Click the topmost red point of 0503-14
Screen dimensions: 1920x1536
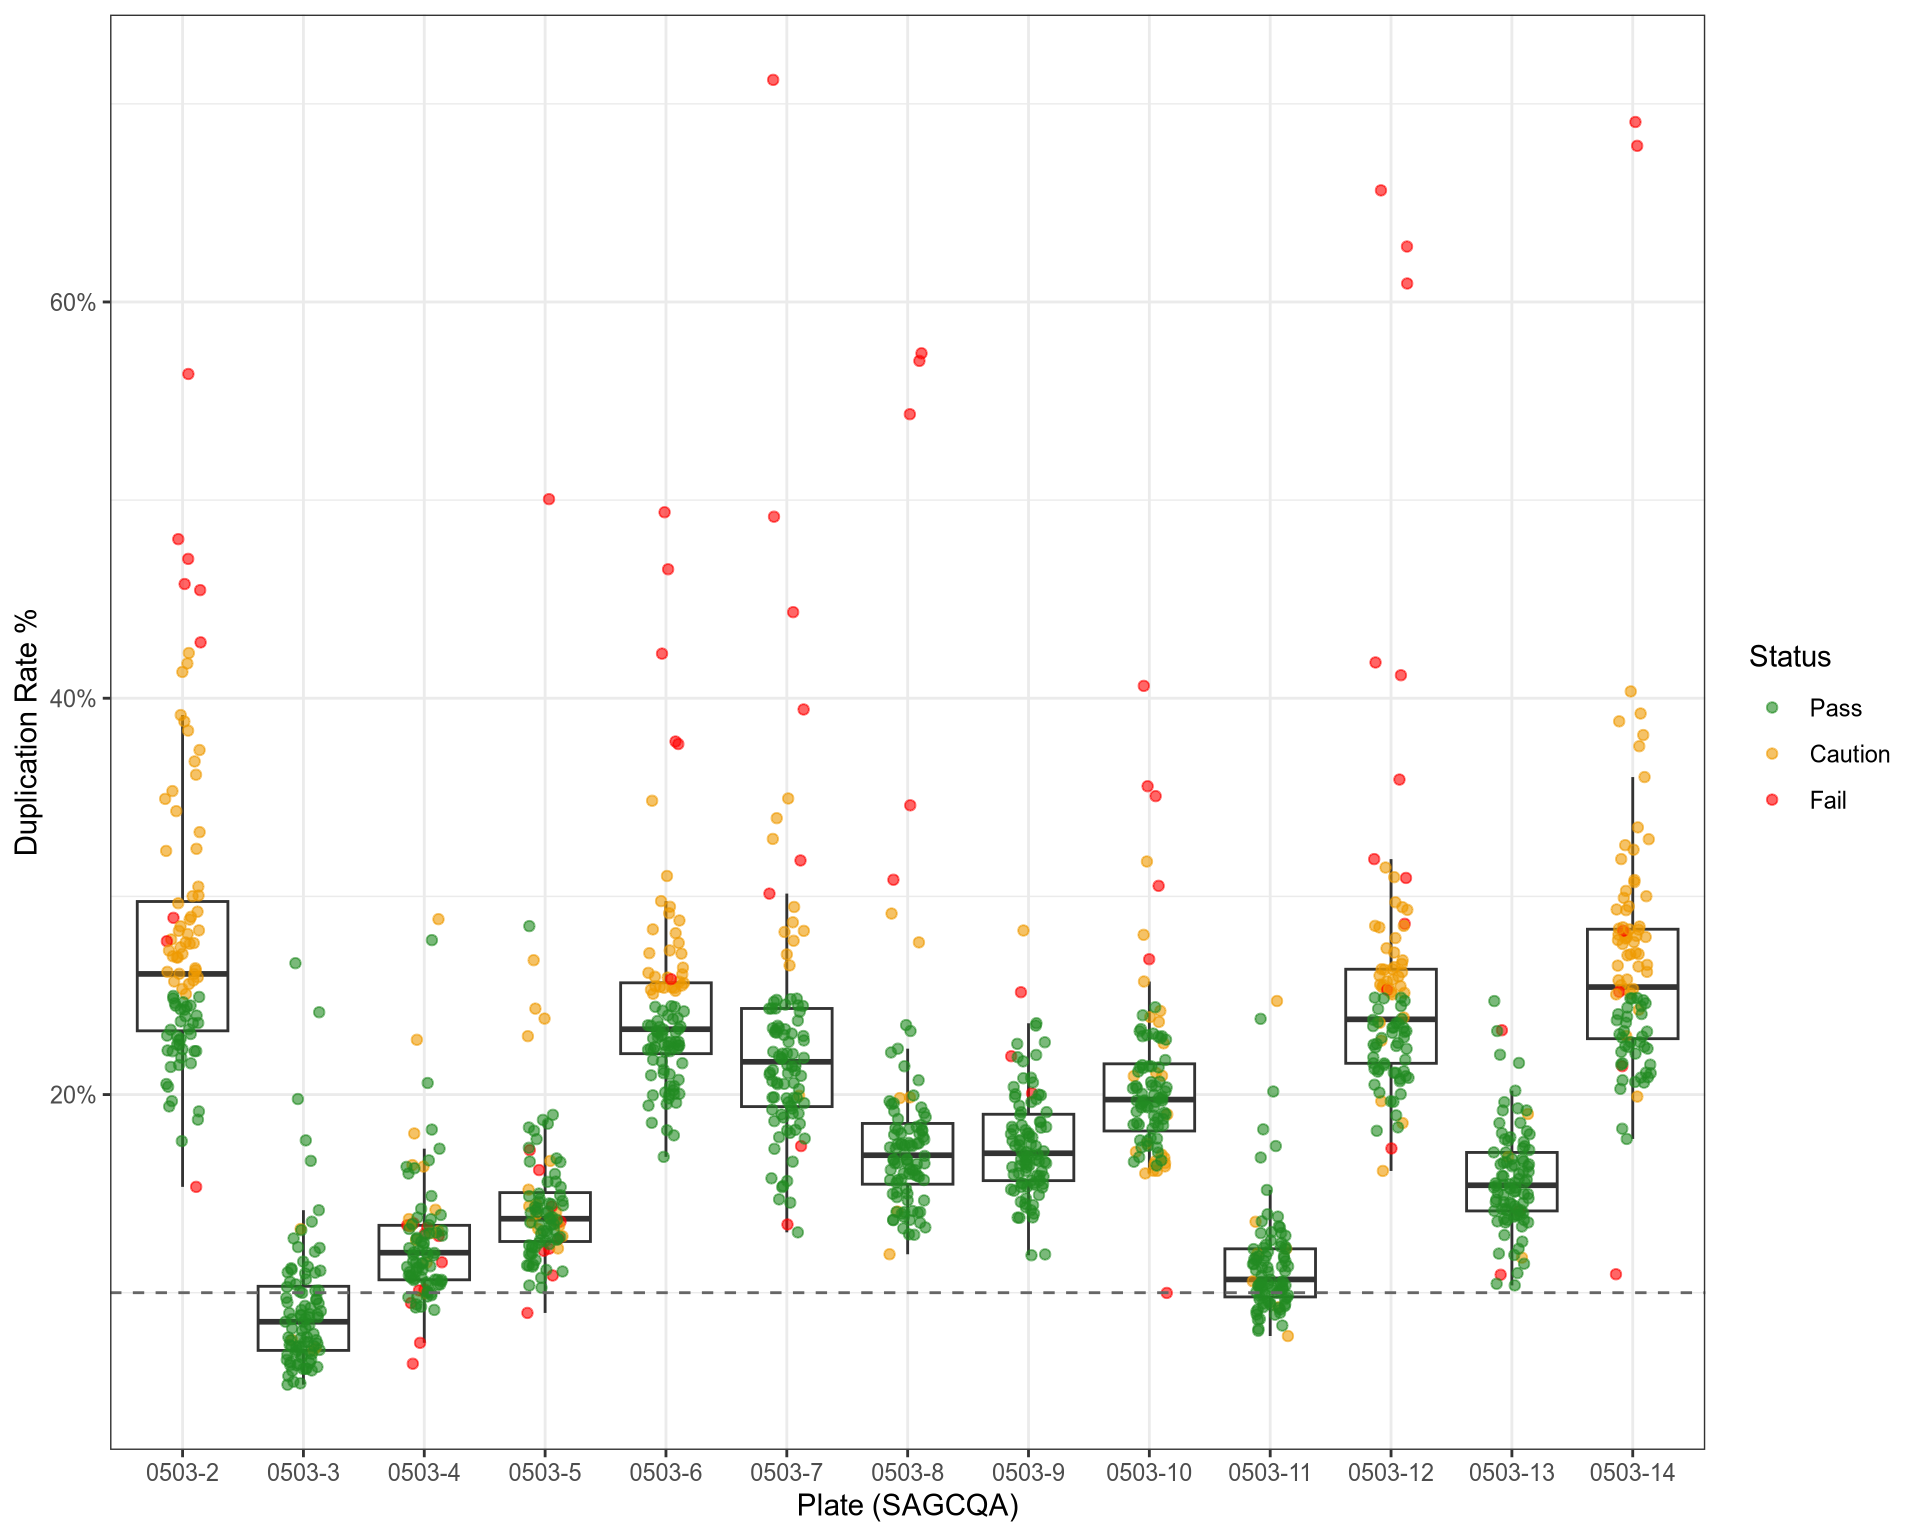(1635, 122)
